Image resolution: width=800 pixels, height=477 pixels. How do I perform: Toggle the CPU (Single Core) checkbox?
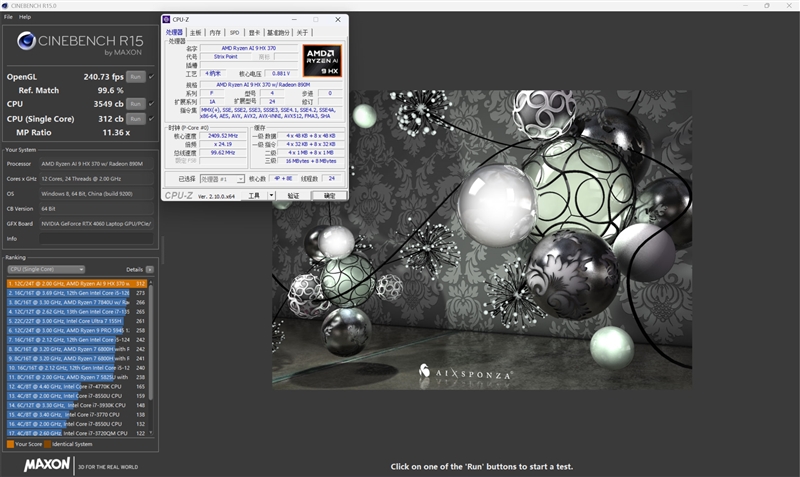point(152,118)
